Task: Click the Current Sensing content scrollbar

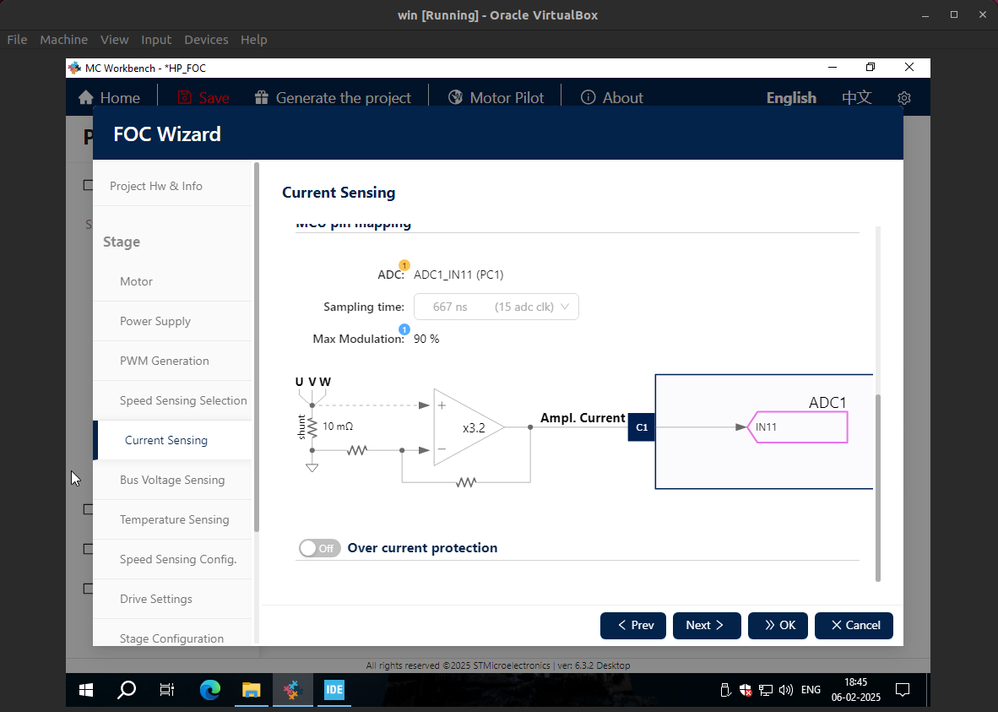Action: point(878,487)
